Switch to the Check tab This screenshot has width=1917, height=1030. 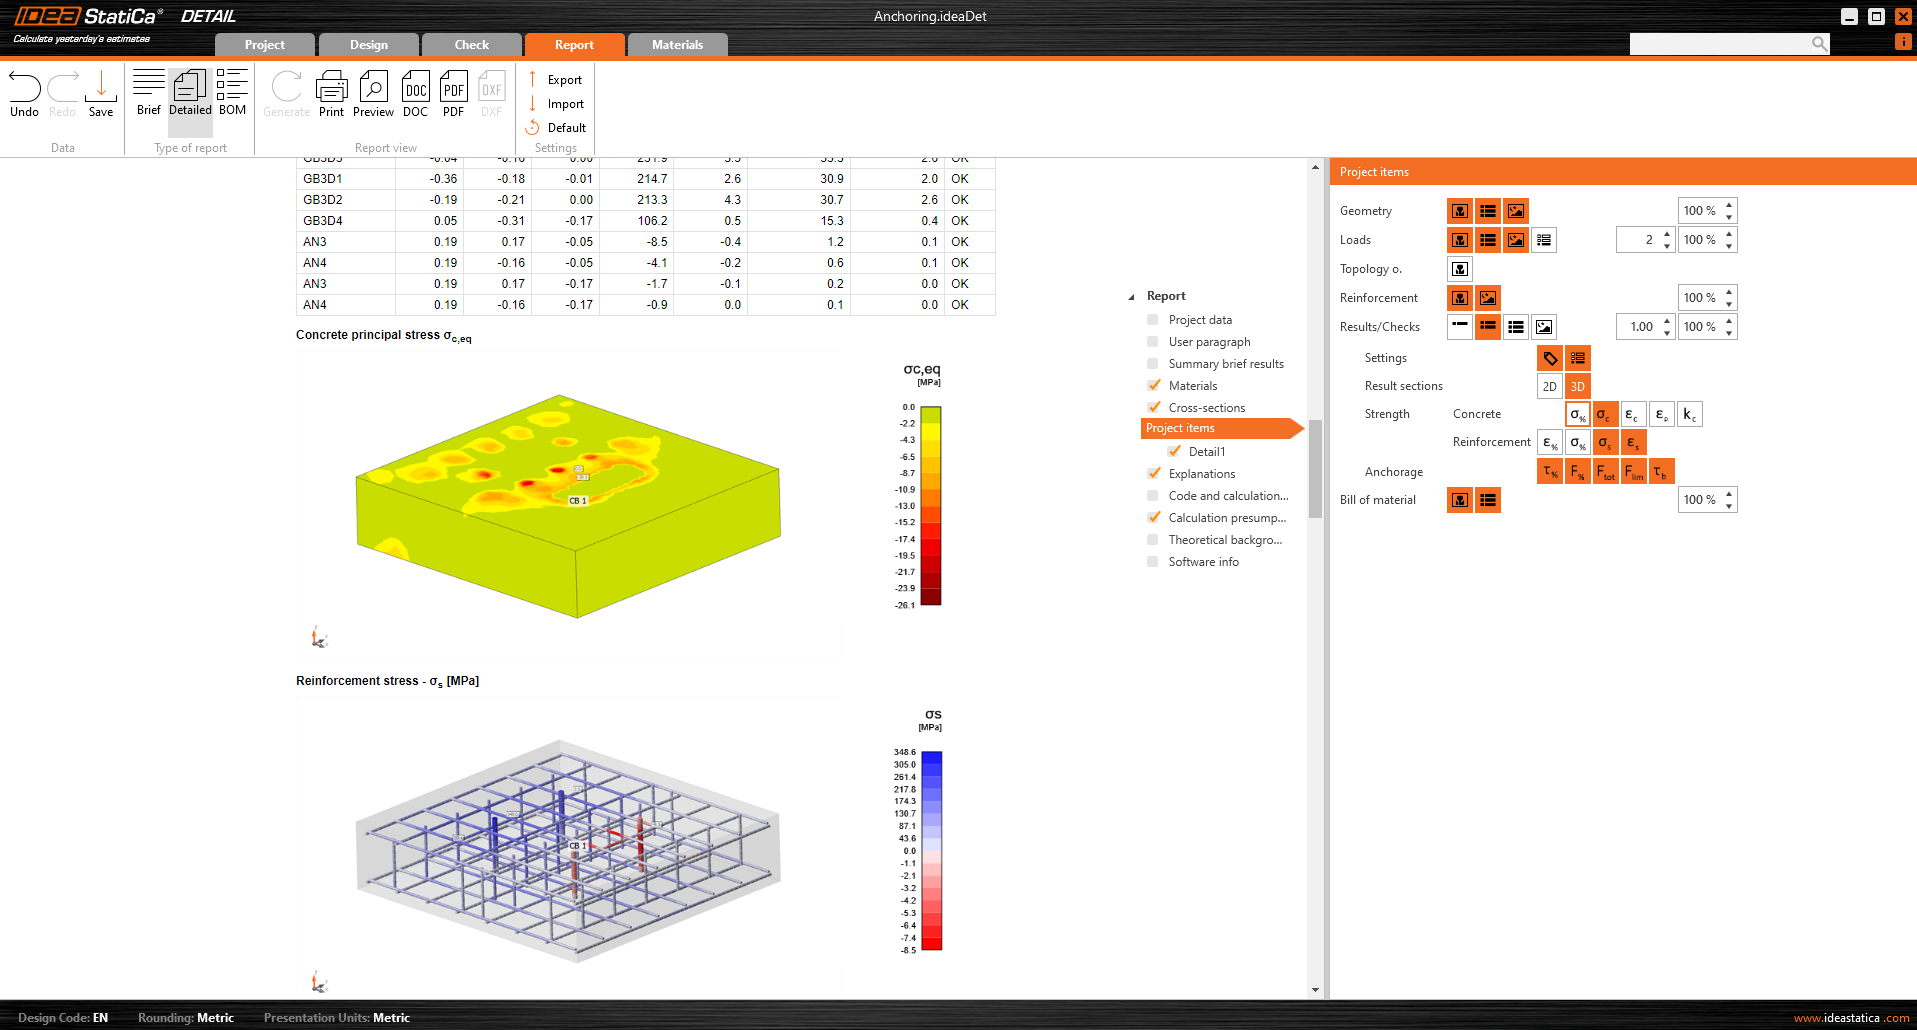click(x=471, y=45)
